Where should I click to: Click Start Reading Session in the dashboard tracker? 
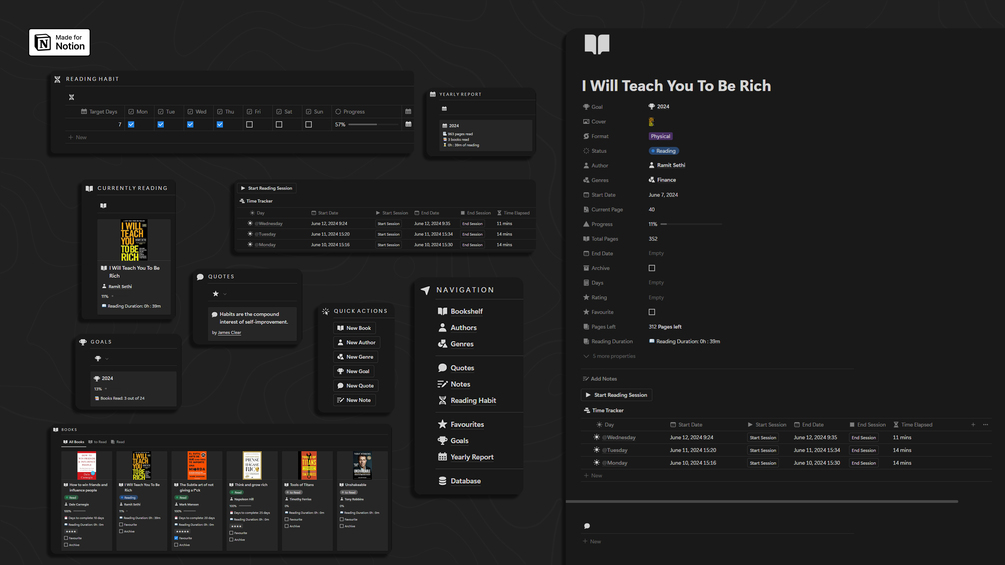point(266,188)
